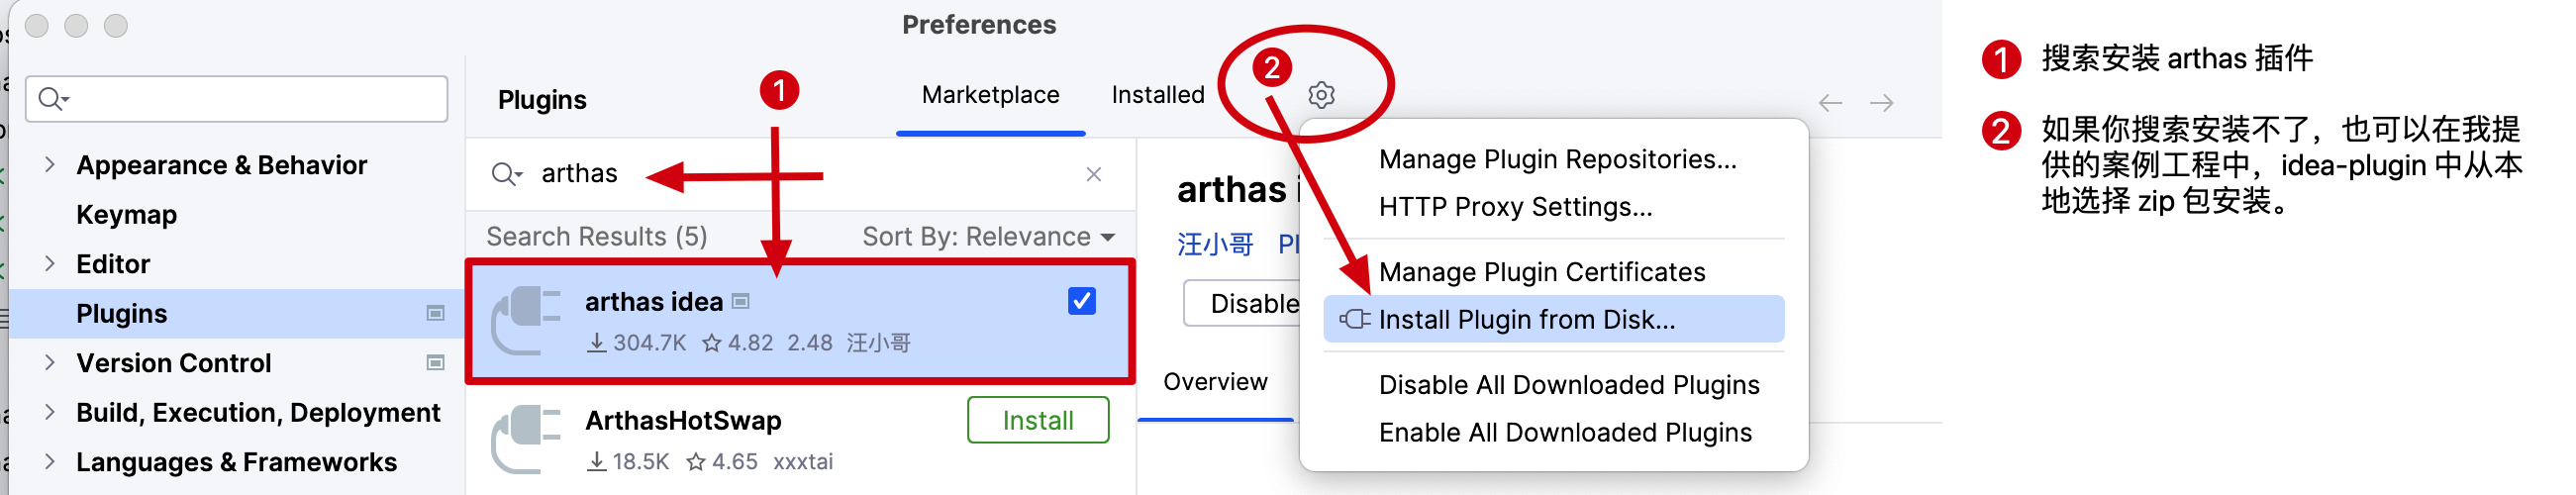Image resolution: width=2576 pixels, height=495 pixels.
Task: Click the project-level icon beside Plugins
Action: tap(435, 314)
